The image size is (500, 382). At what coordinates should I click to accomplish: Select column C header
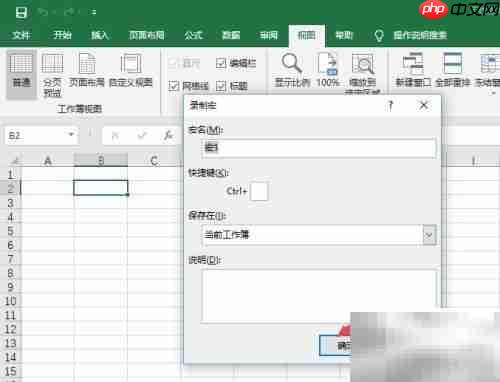click(x=154, y=161)
